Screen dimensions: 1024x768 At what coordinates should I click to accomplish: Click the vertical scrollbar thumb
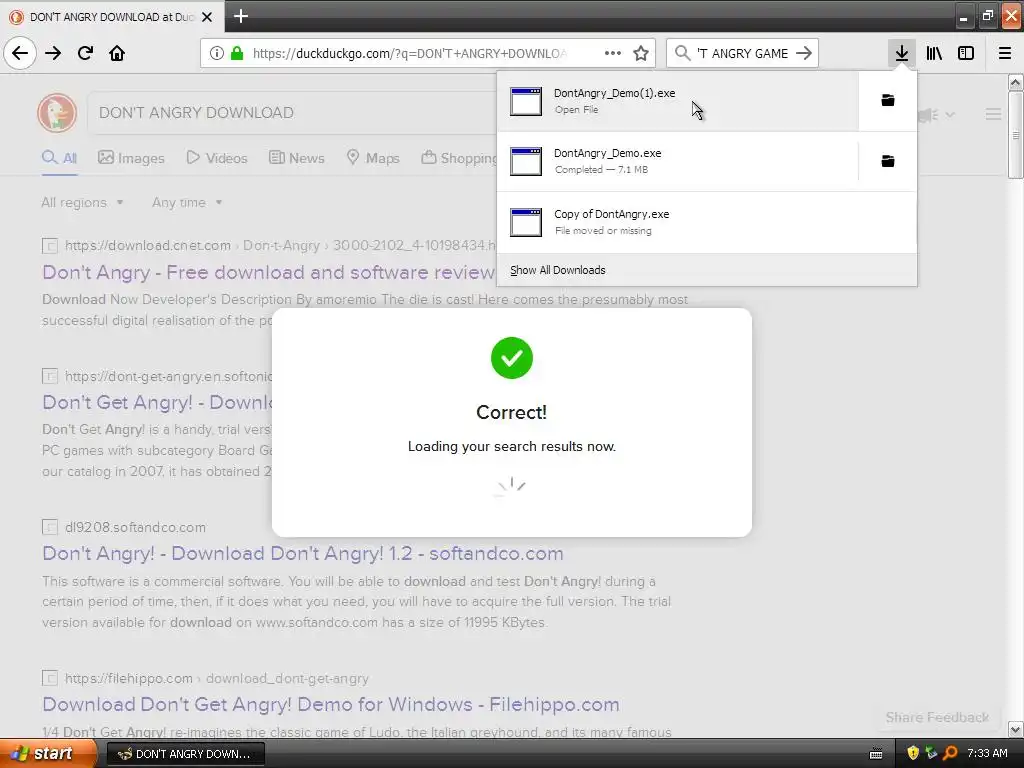pyautogui.click(x=1016, y=135)
